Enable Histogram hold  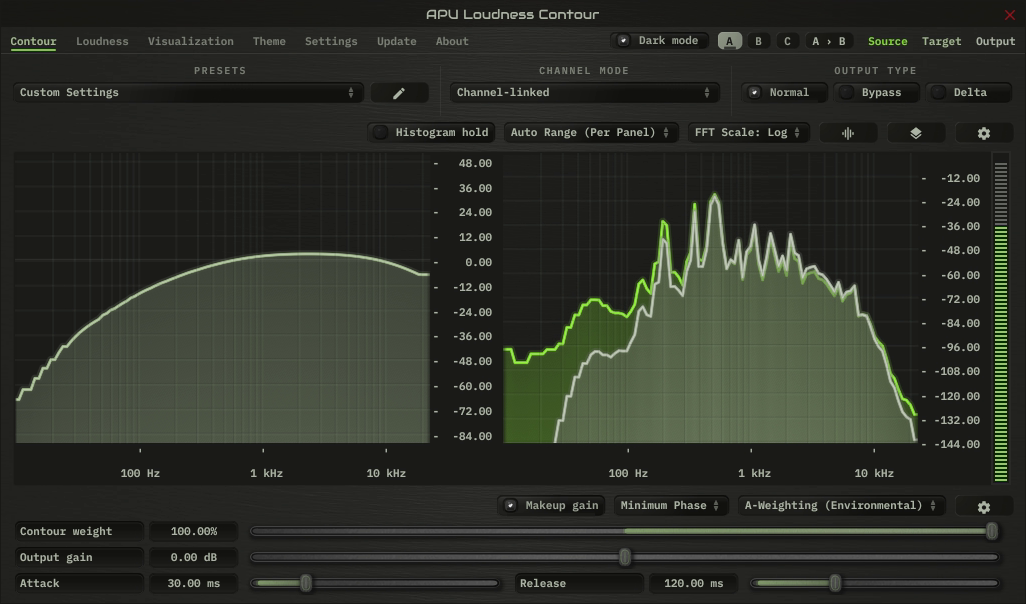(432, 132)
